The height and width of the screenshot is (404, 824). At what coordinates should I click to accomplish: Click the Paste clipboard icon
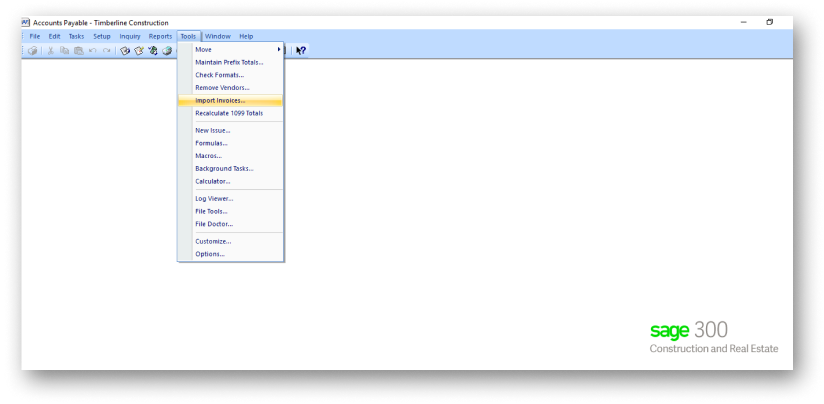(x=79, y=50)
